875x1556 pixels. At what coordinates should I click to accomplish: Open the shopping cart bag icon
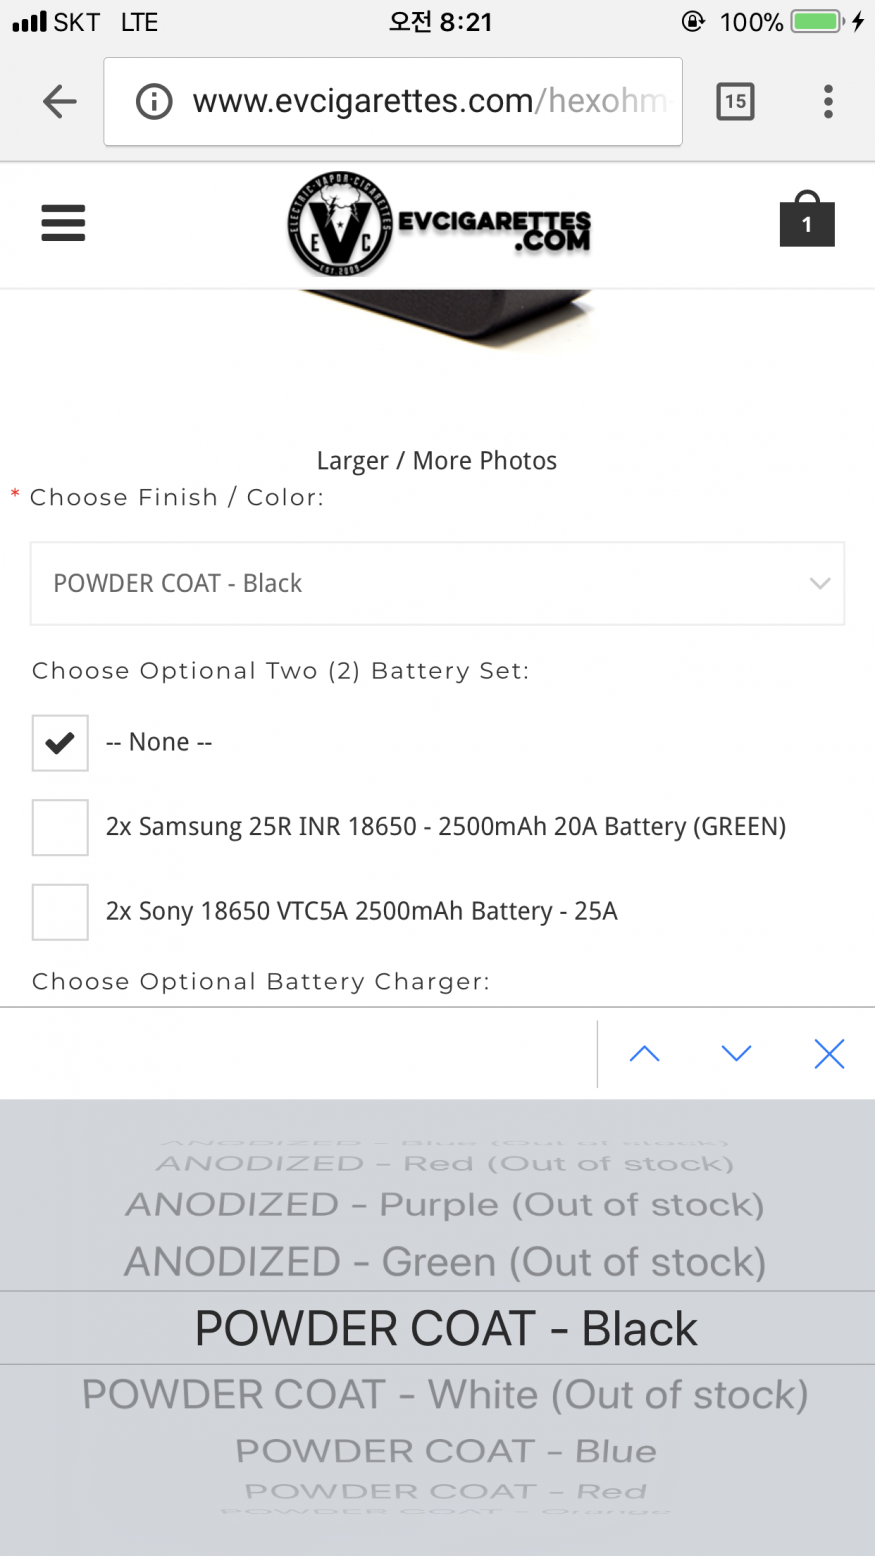(x=806, y=220)
